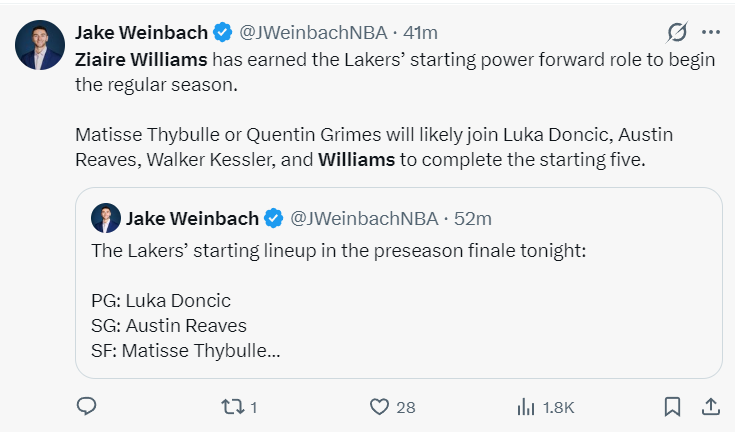Share the post via upload arrow icon

[x=711, y=407]
